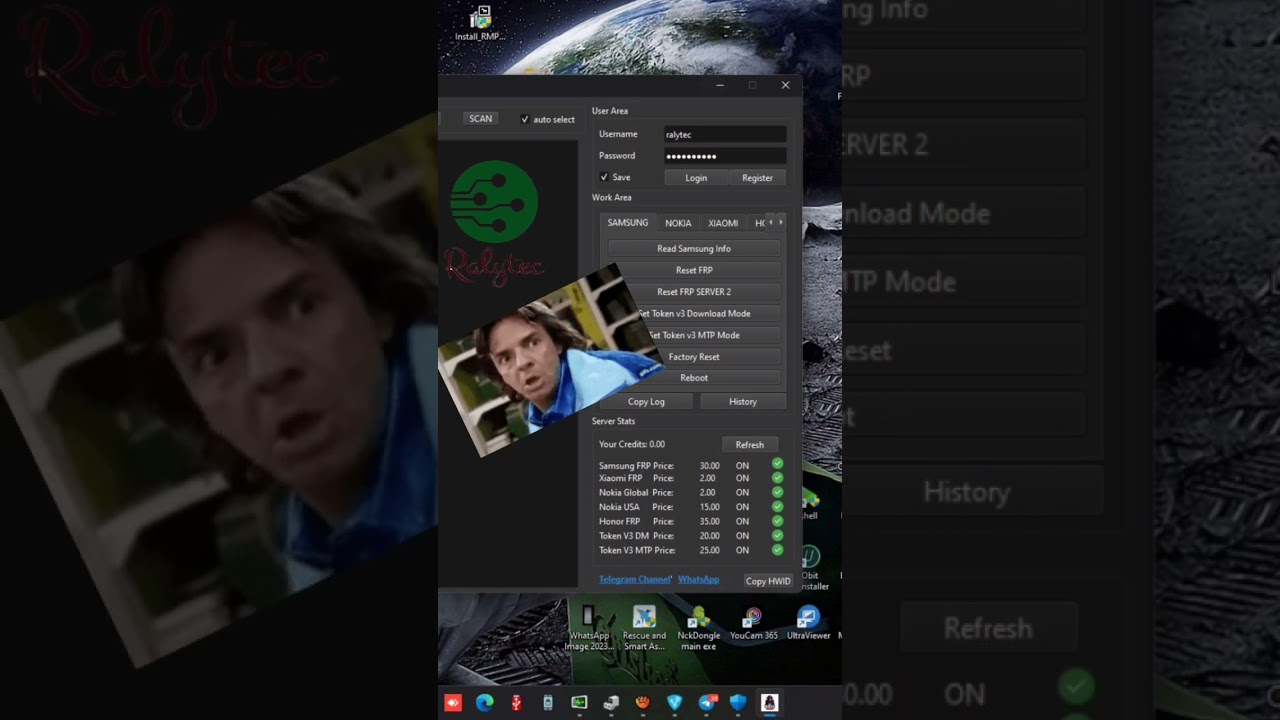Click Reset FRP SERVER 2 button
The image size is (1280, 720).
(x=694, y=292)
